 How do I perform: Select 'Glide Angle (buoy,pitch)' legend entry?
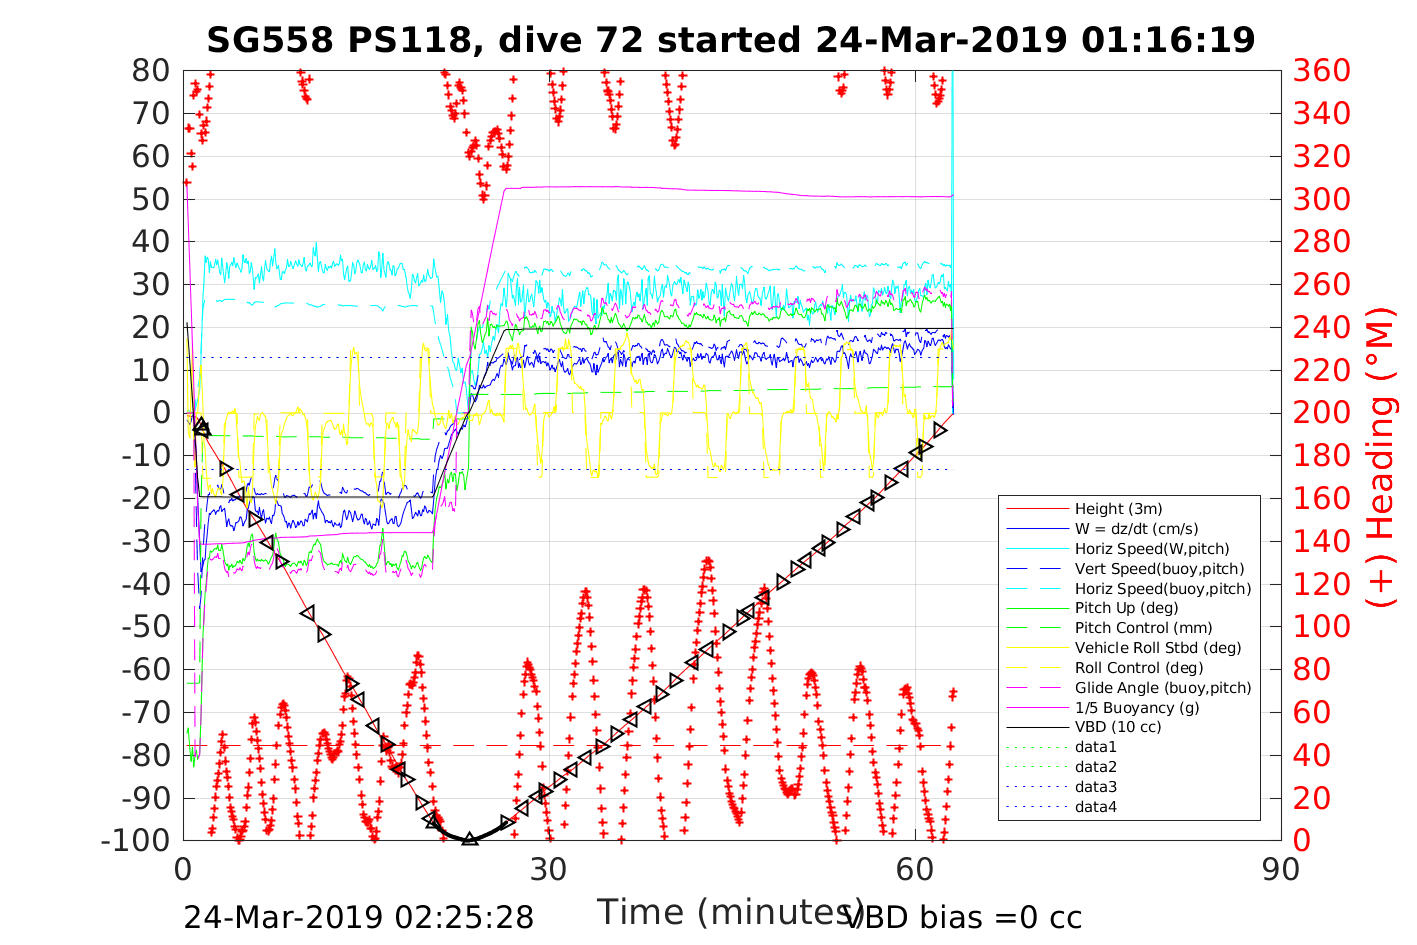pyautogui.click(x=1163, y=688)
